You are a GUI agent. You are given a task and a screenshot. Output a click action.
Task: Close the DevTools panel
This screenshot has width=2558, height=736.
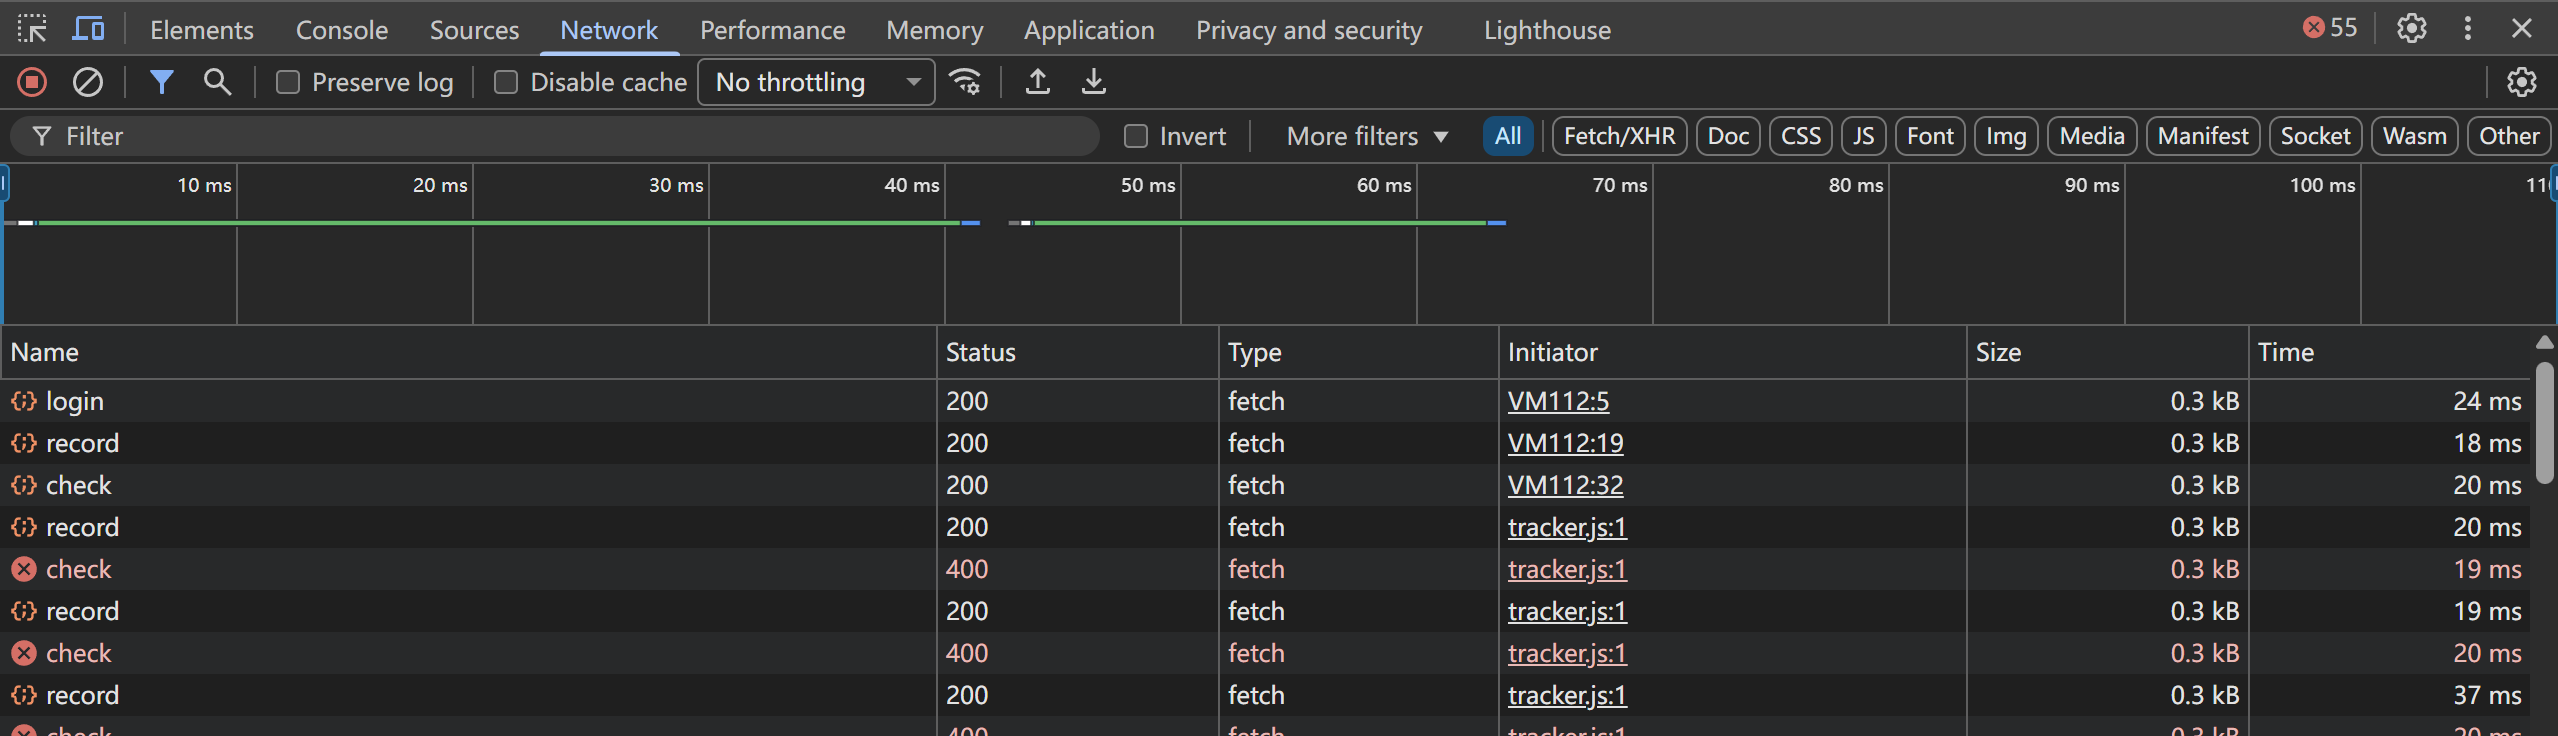coord(2521,28)
